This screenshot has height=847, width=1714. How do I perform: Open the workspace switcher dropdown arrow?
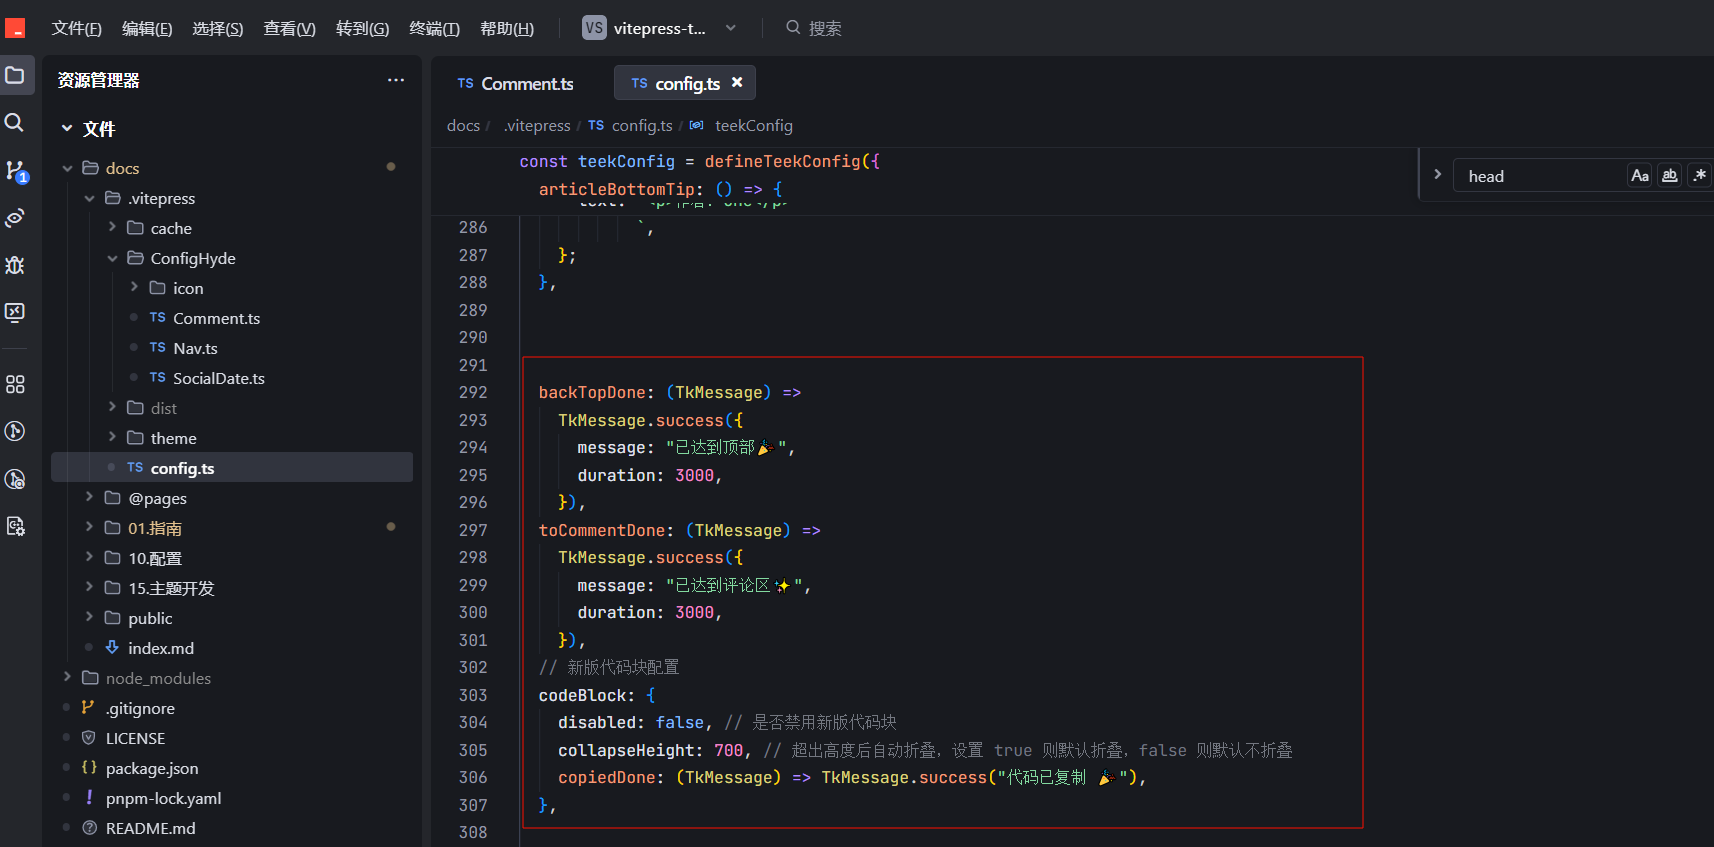tap(731, 28)
